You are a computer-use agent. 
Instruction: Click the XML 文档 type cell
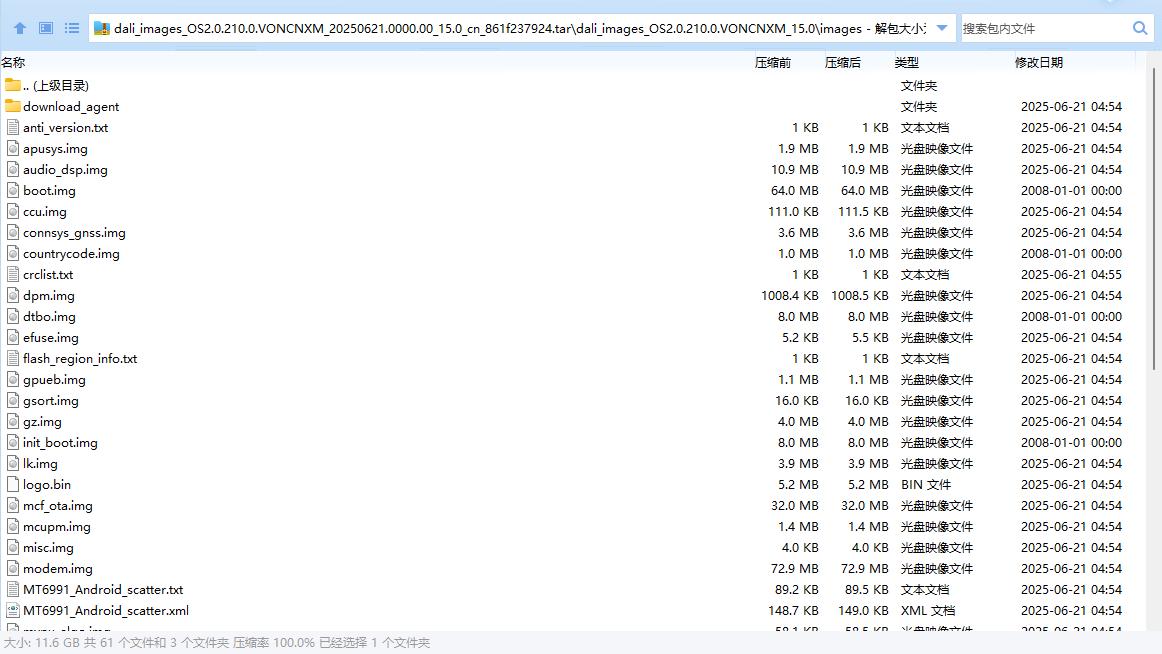(x=928, y=610)
